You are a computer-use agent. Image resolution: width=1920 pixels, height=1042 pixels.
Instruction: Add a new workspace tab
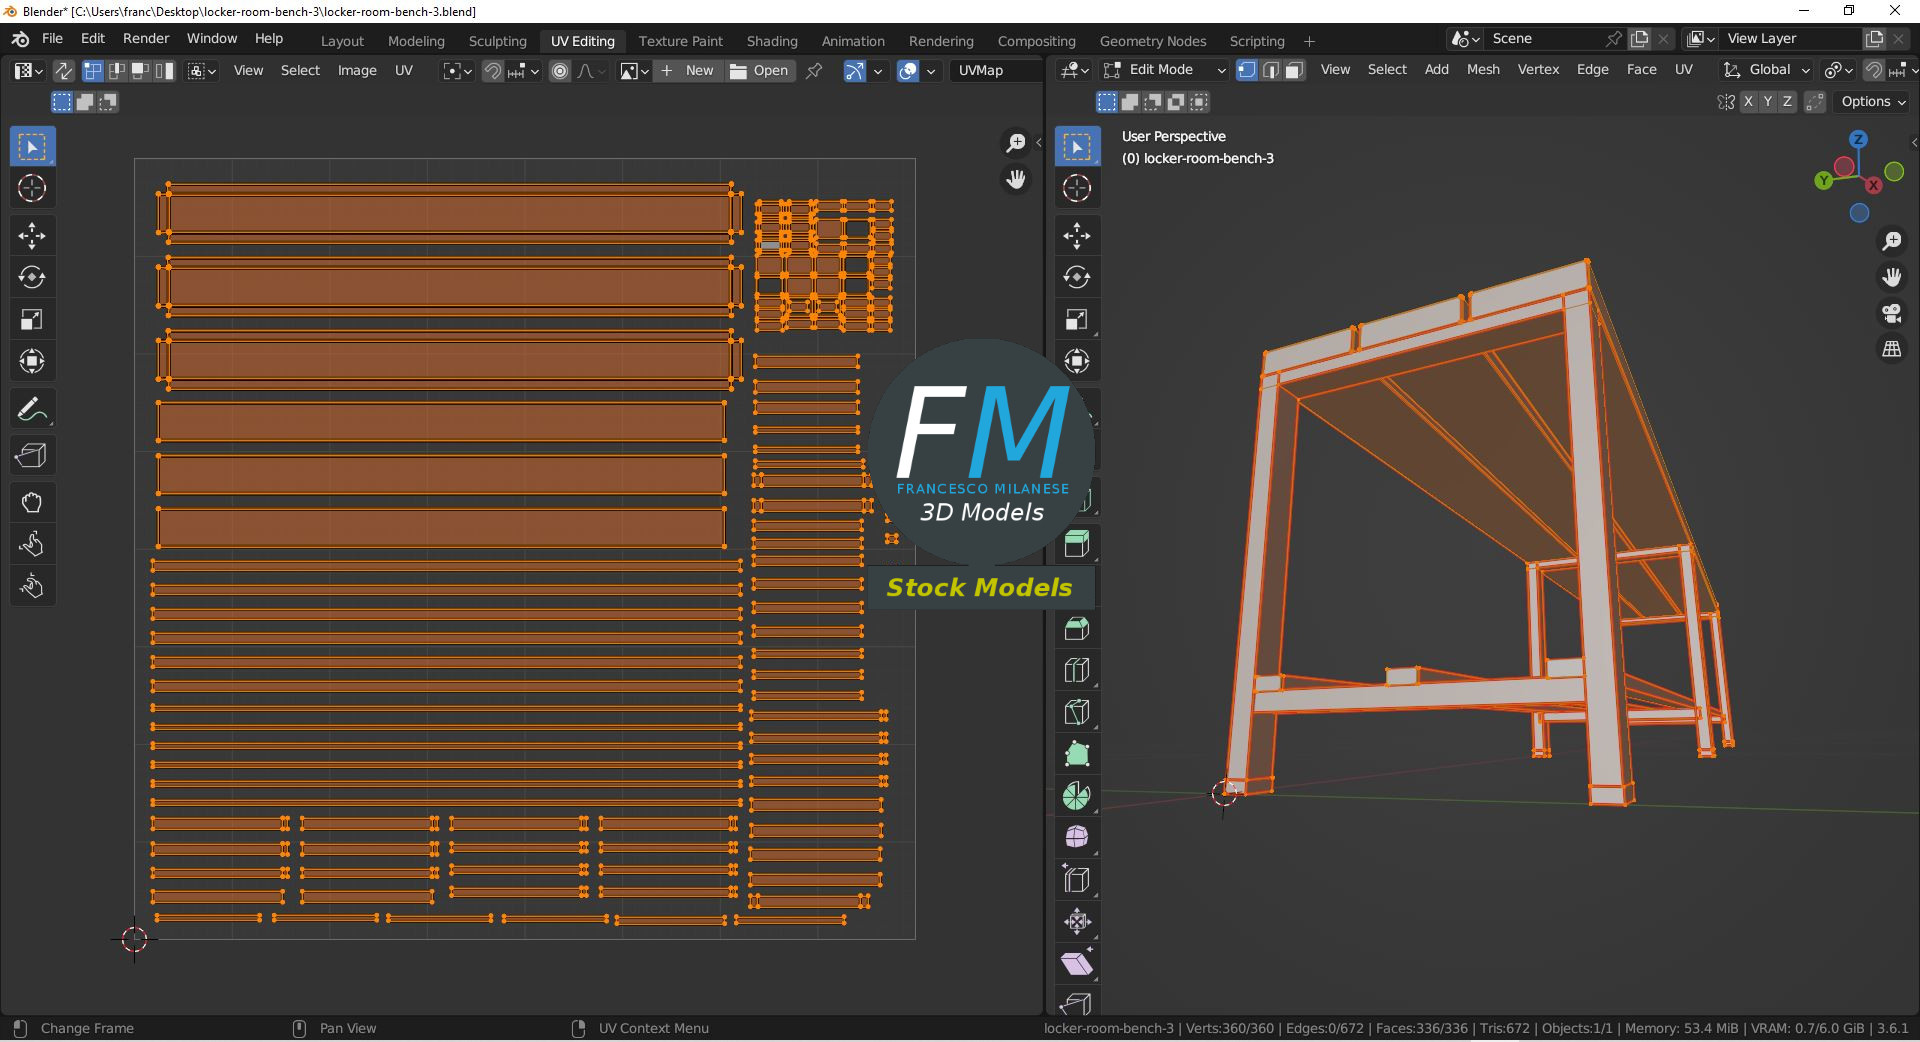pos(1309,41)
